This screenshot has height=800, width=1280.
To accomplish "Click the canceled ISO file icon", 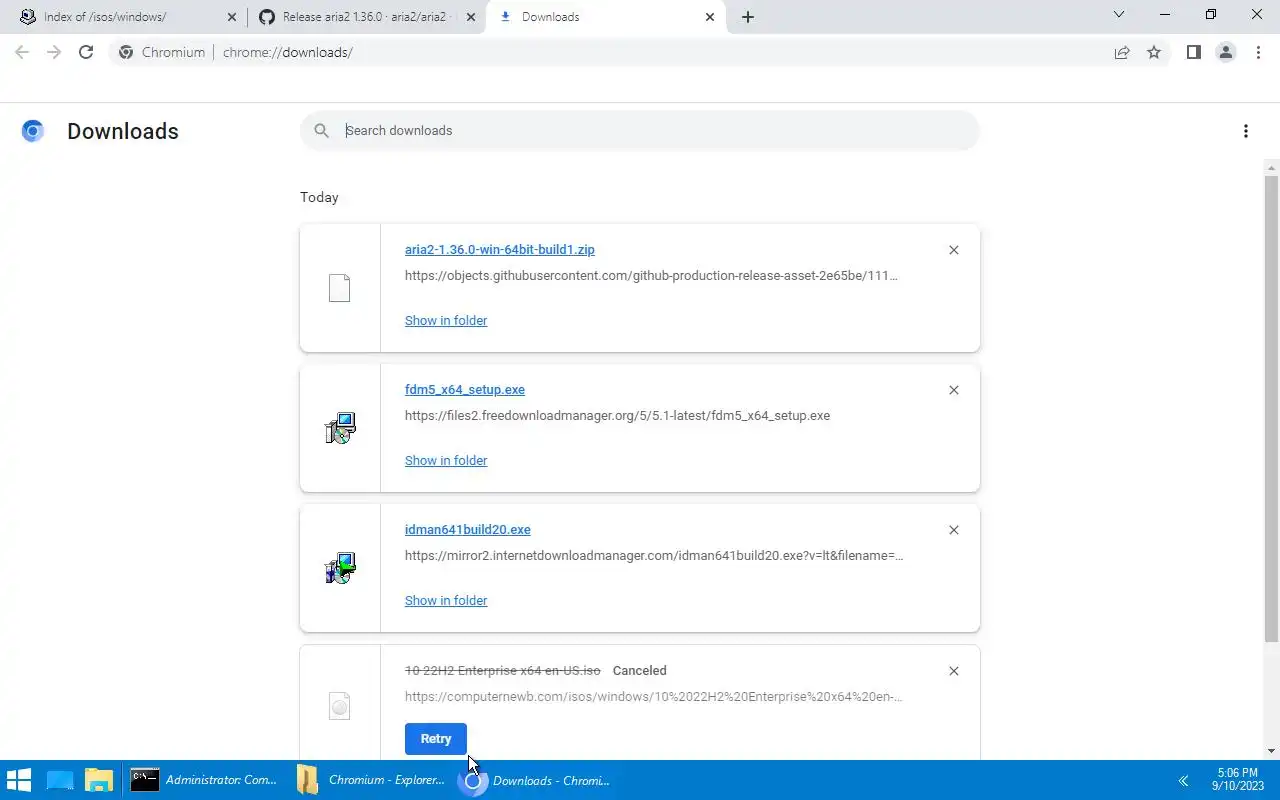I will click(340, 707).
